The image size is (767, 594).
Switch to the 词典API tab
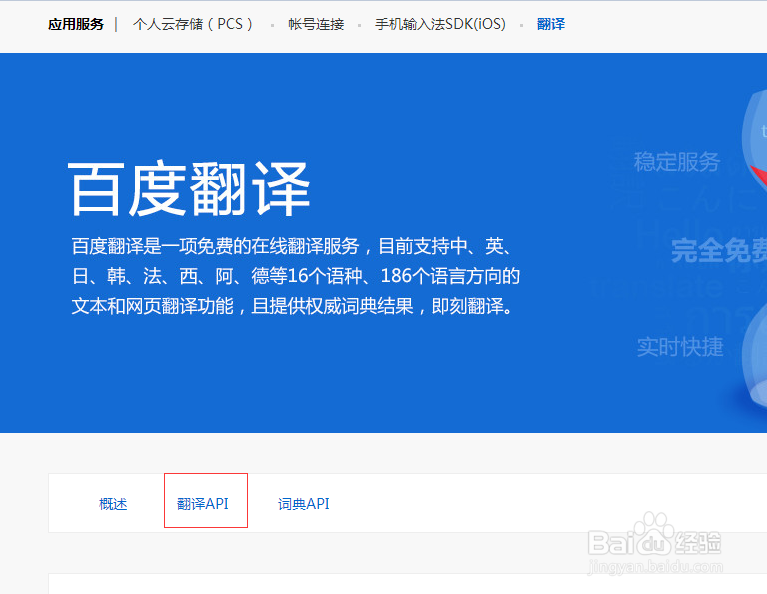click(x=303, y=503)
